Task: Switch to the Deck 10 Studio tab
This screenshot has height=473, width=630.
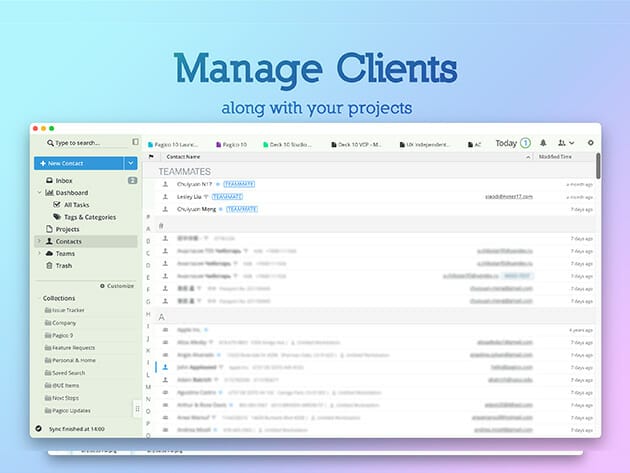Action: [x=289, y=144]
